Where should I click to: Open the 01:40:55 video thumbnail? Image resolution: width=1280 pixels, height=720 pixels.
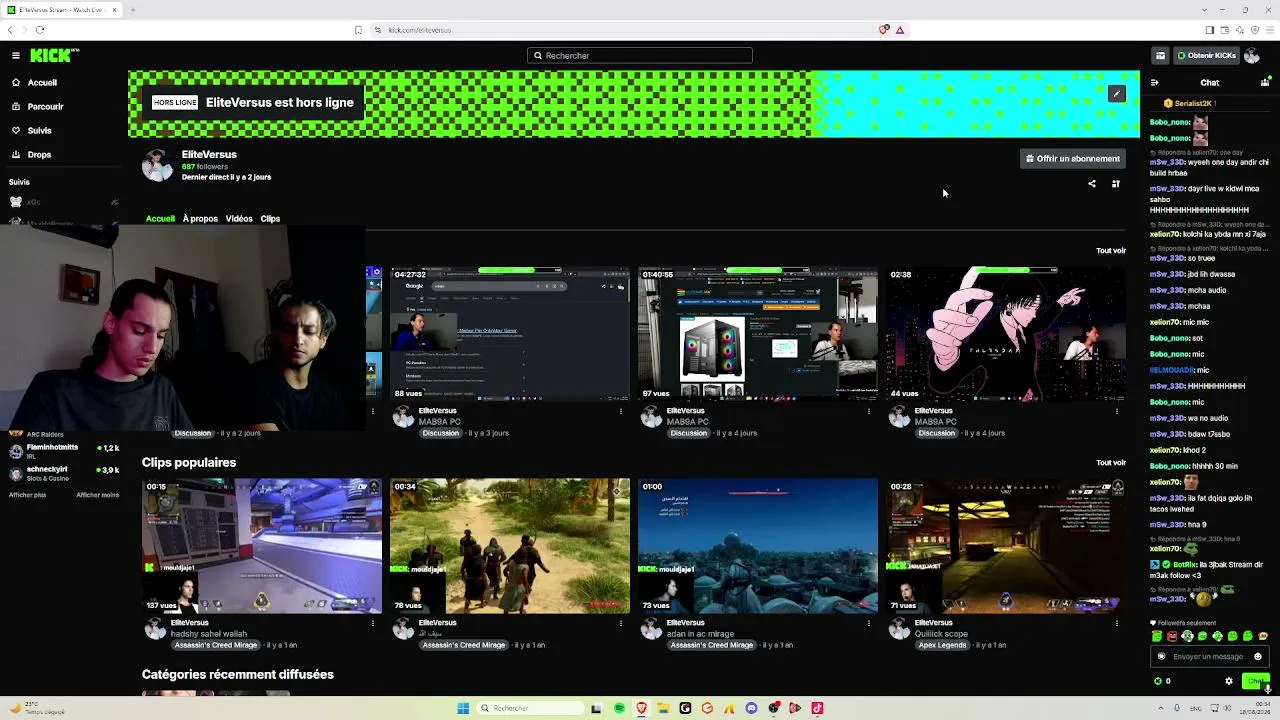[x=758, y=333]
